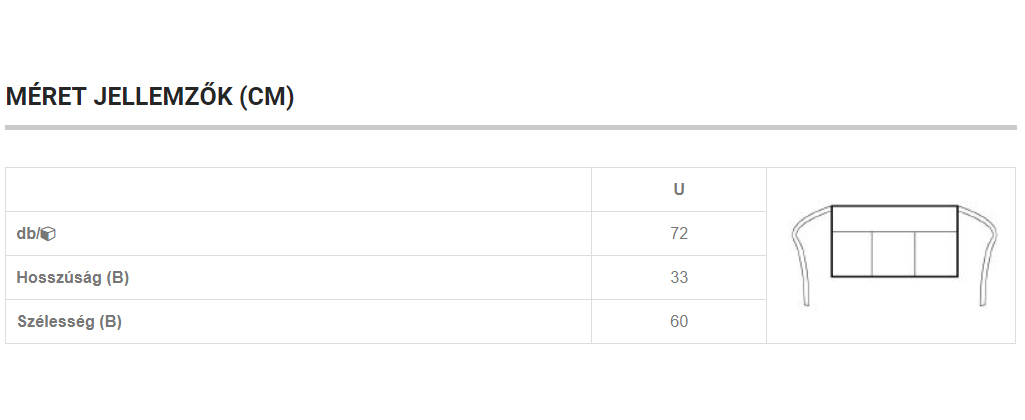Click the empty top-left table header cell

pyautogui.click(x=298, y=189)
